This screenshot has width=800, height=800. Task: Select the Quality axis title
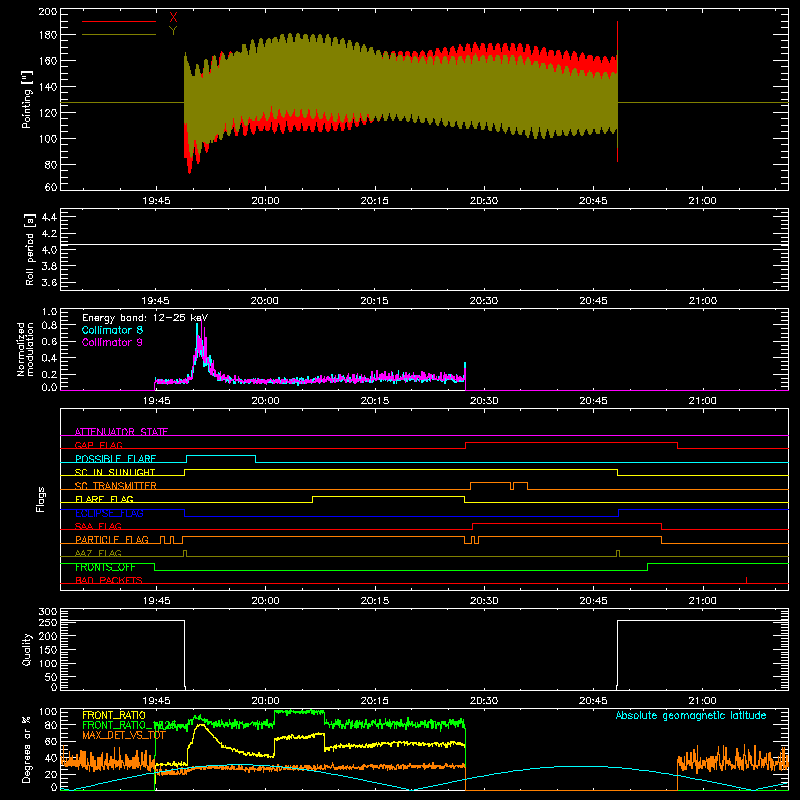(x=27, y=649)
